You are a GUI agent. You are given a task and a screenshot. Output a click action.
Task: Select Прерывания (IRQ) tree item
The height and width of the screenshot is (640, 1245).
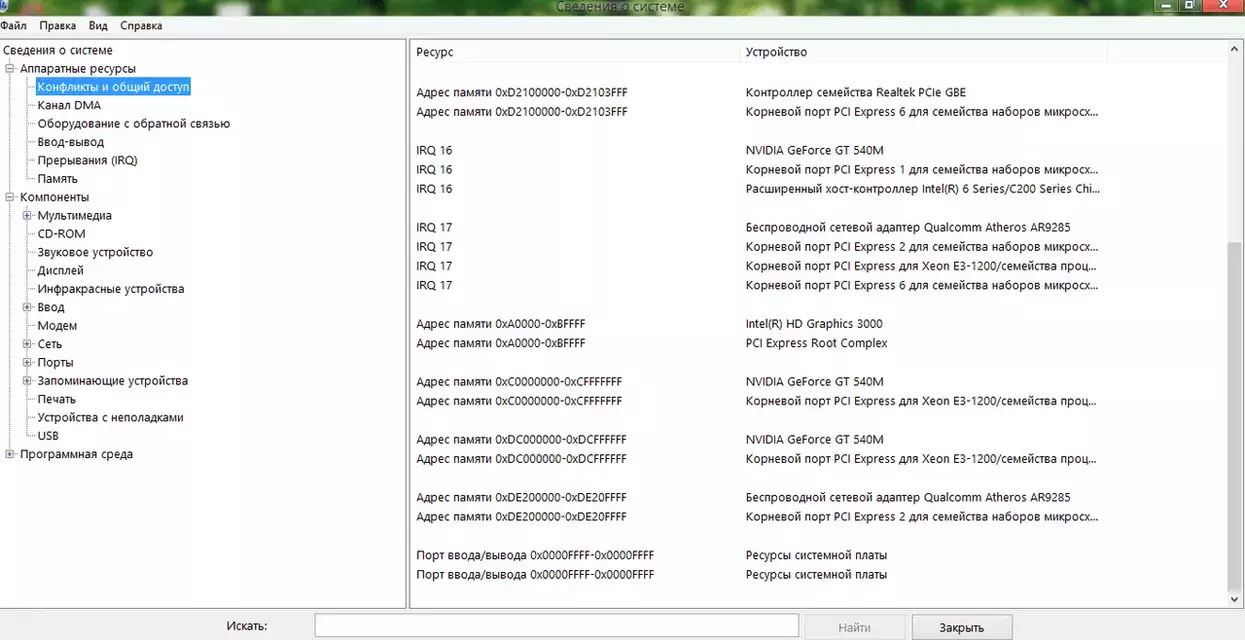coord(87,160)
